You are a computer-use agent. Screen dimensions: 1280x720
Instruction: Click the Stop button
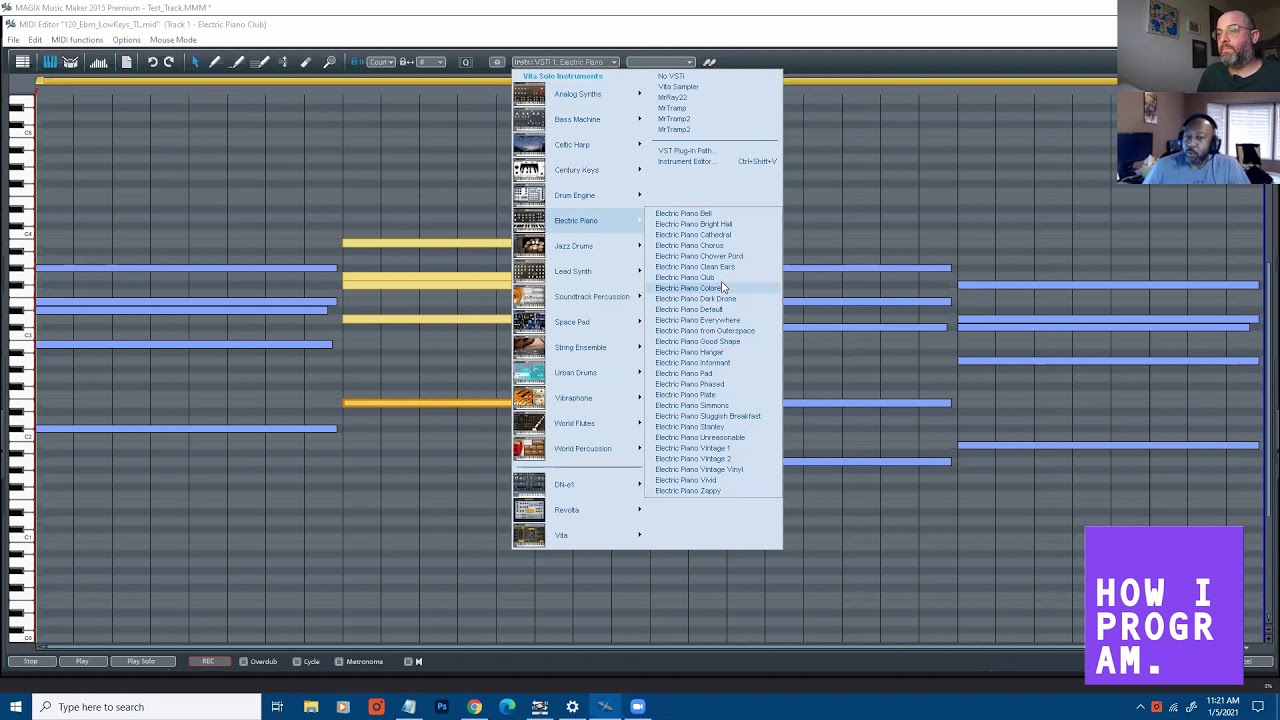click(30, 661)
